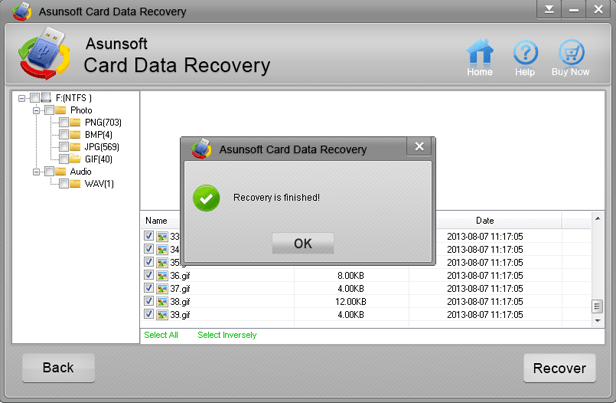616x403 pixels.
Task: Click the image icon of 37.gif
Action: click(162, 289)
